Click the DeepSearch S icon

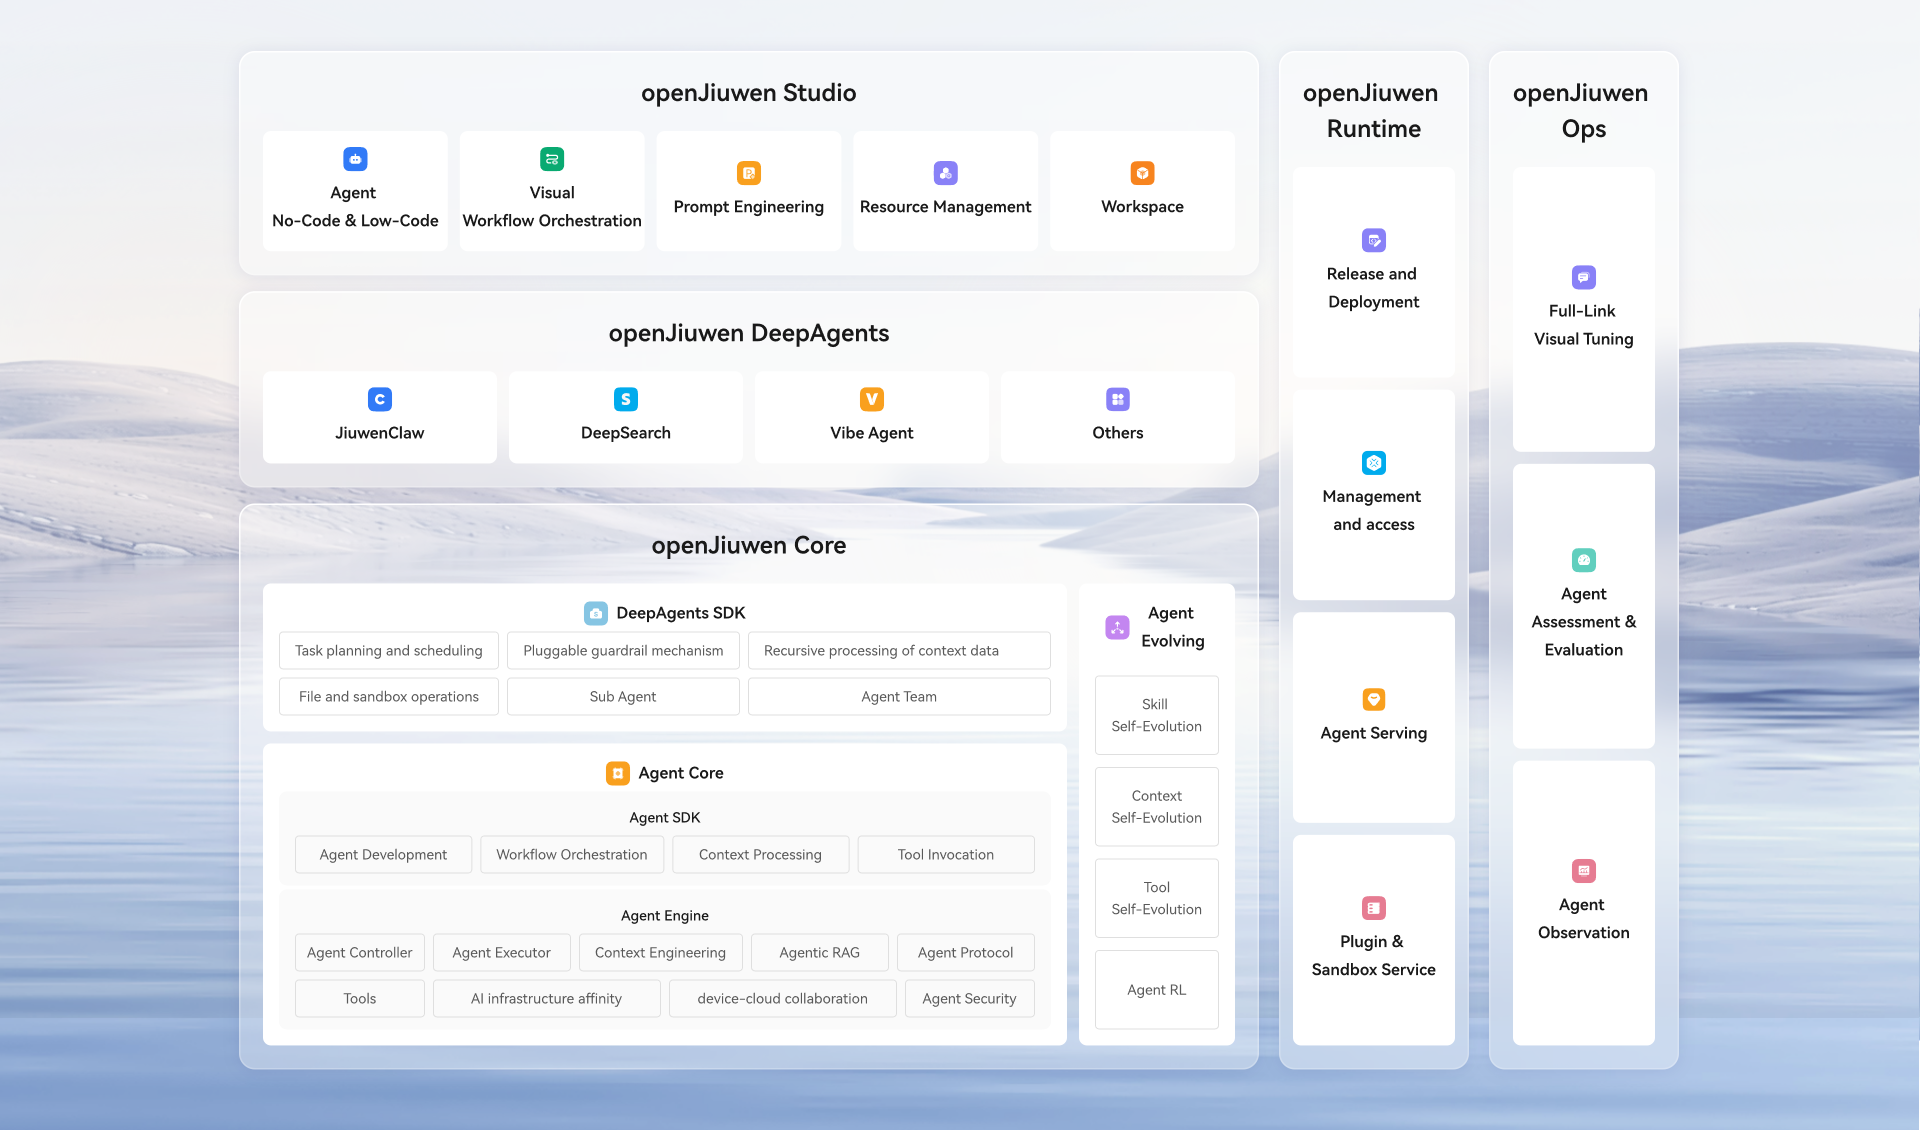(x=626, y=399)
